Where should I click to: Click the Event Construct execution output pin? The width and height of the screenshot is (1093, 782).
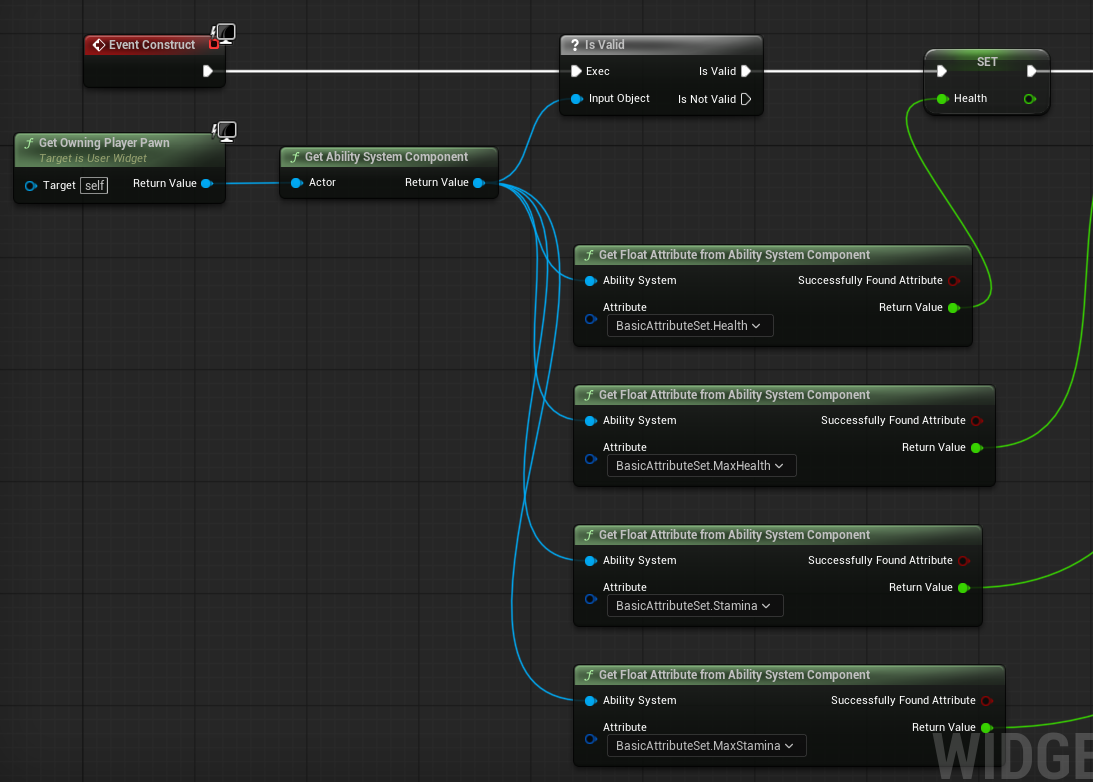[x=207, y=71]
